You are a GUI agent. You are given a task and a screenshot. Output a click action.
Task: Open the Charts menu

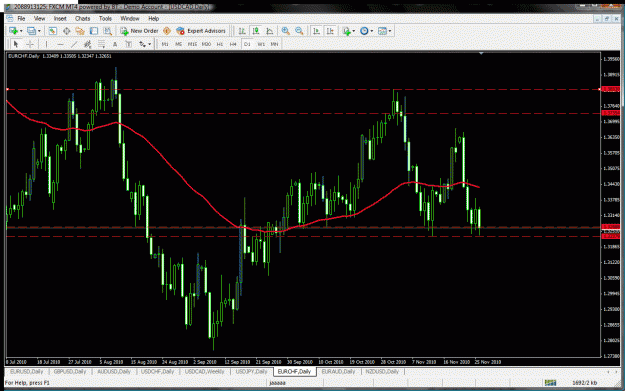(83, 18)
